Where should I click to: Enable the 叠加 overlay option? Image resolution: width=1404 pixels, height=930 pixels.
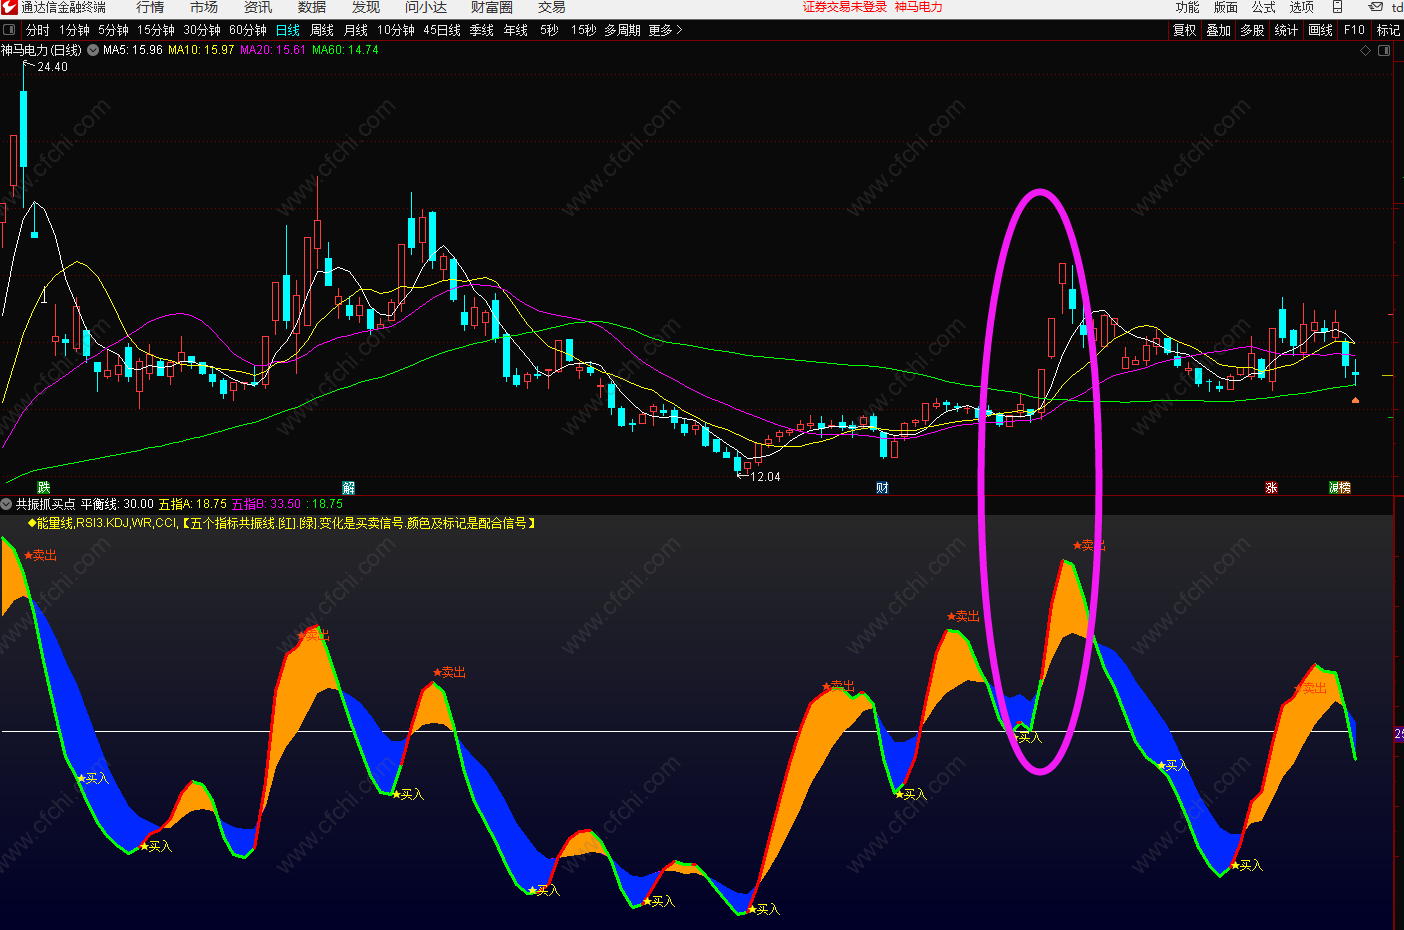[1219, 30]
